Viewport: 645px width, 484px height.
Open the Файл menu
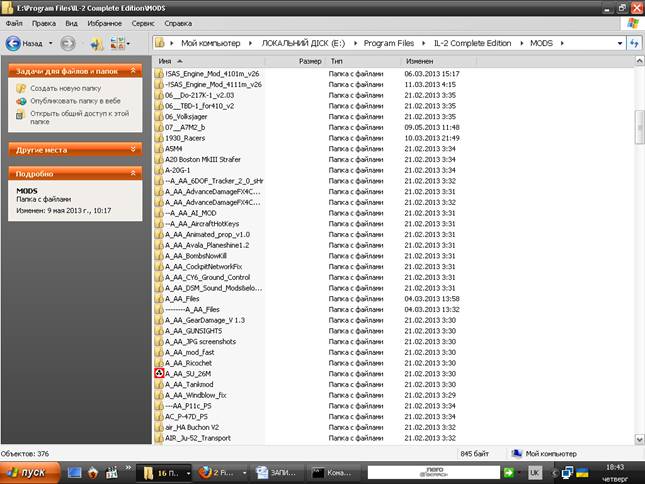(x=14, y=23)
